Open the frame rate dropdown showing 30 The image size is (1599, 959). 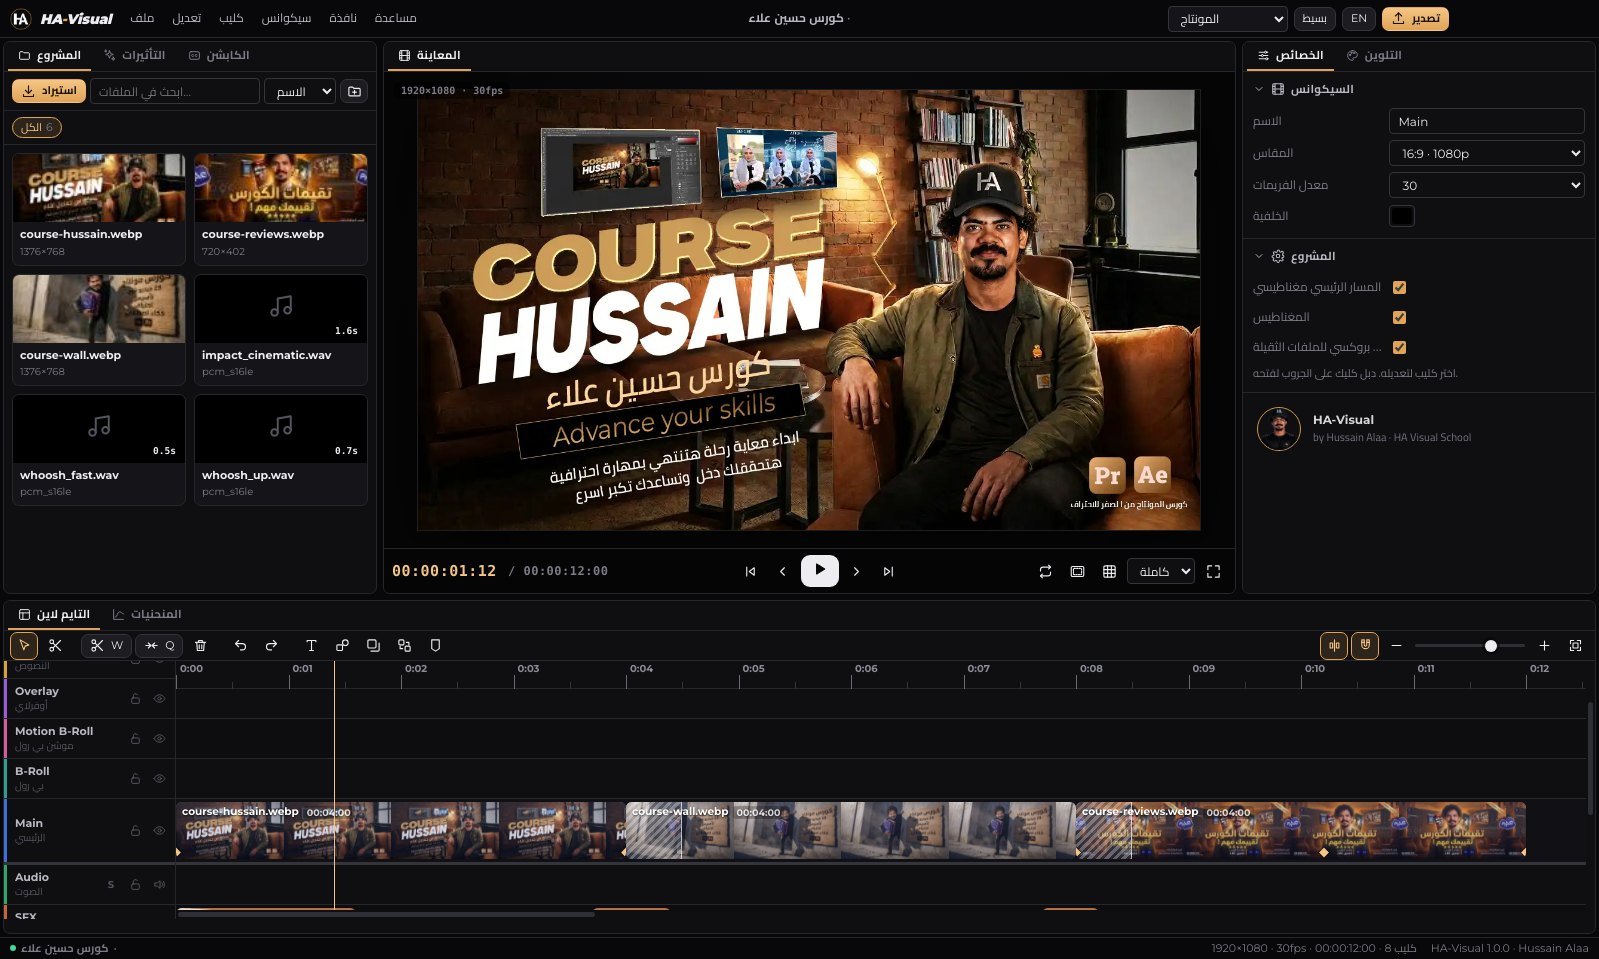click(x=1486, y=185)
